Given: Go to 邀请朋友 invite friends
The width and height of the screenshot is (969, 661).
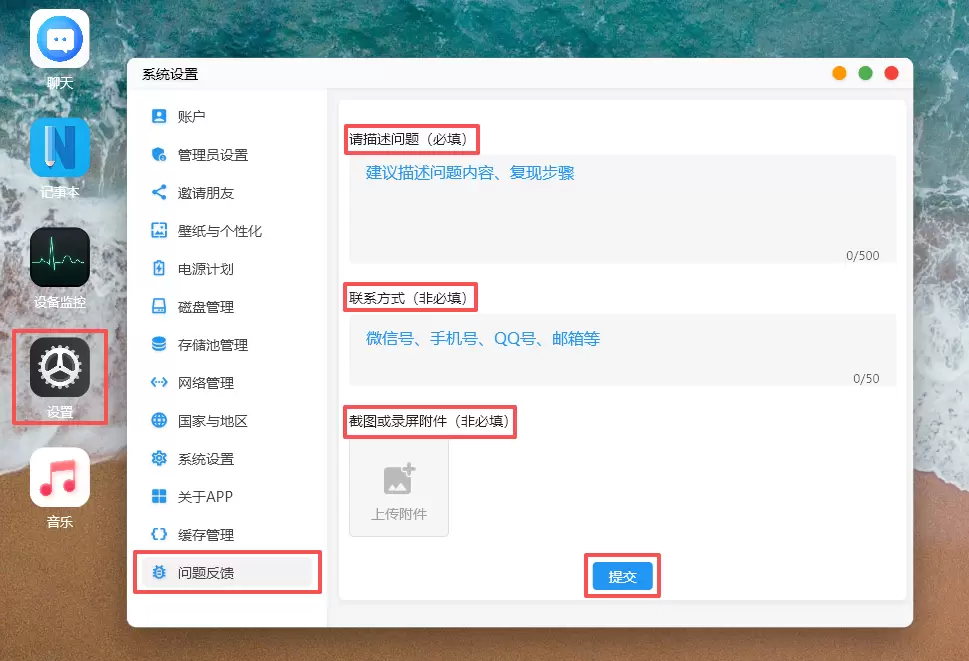Looking at the screenshot, I should (205, 193).
